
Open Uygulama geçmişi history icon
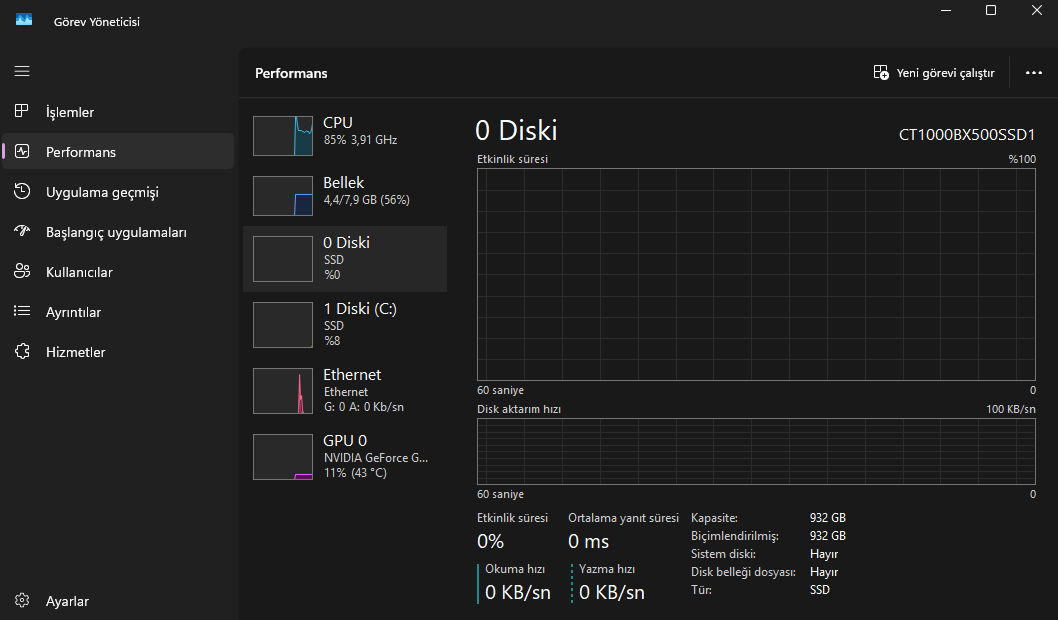22,192
